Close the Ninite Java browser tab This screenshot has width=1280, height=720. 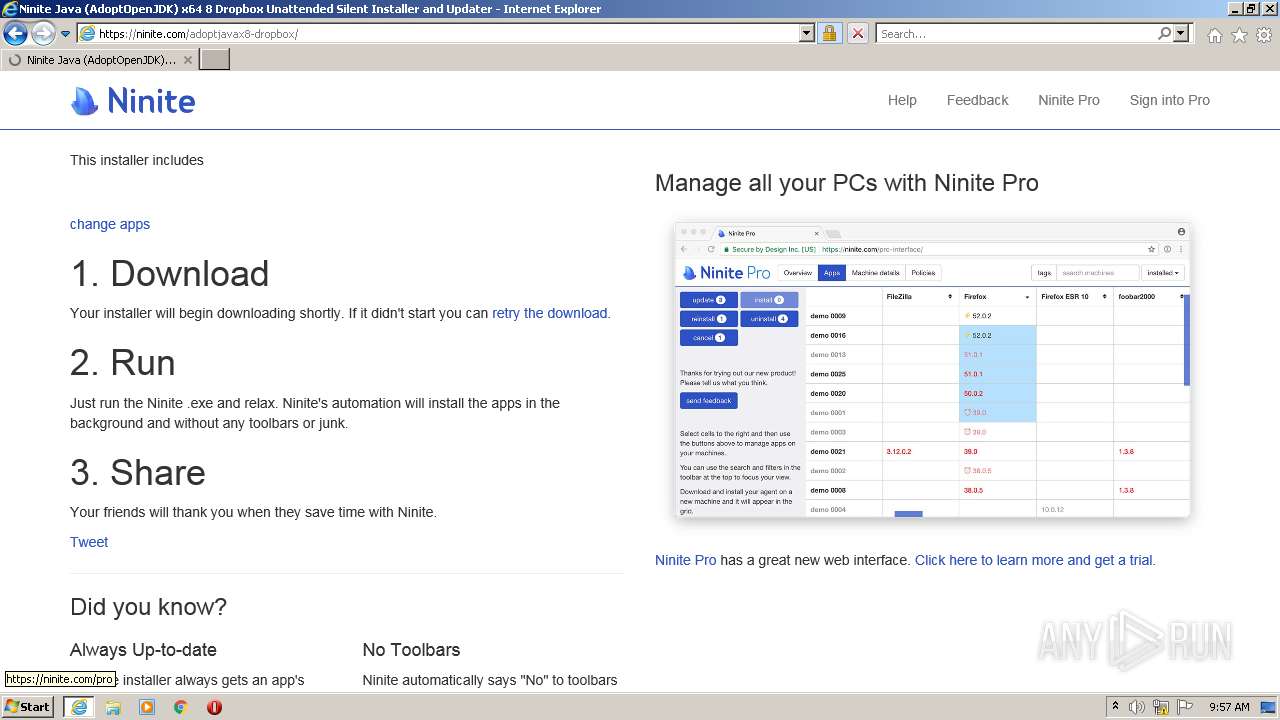pyautogui.click(x=187, y=60)
